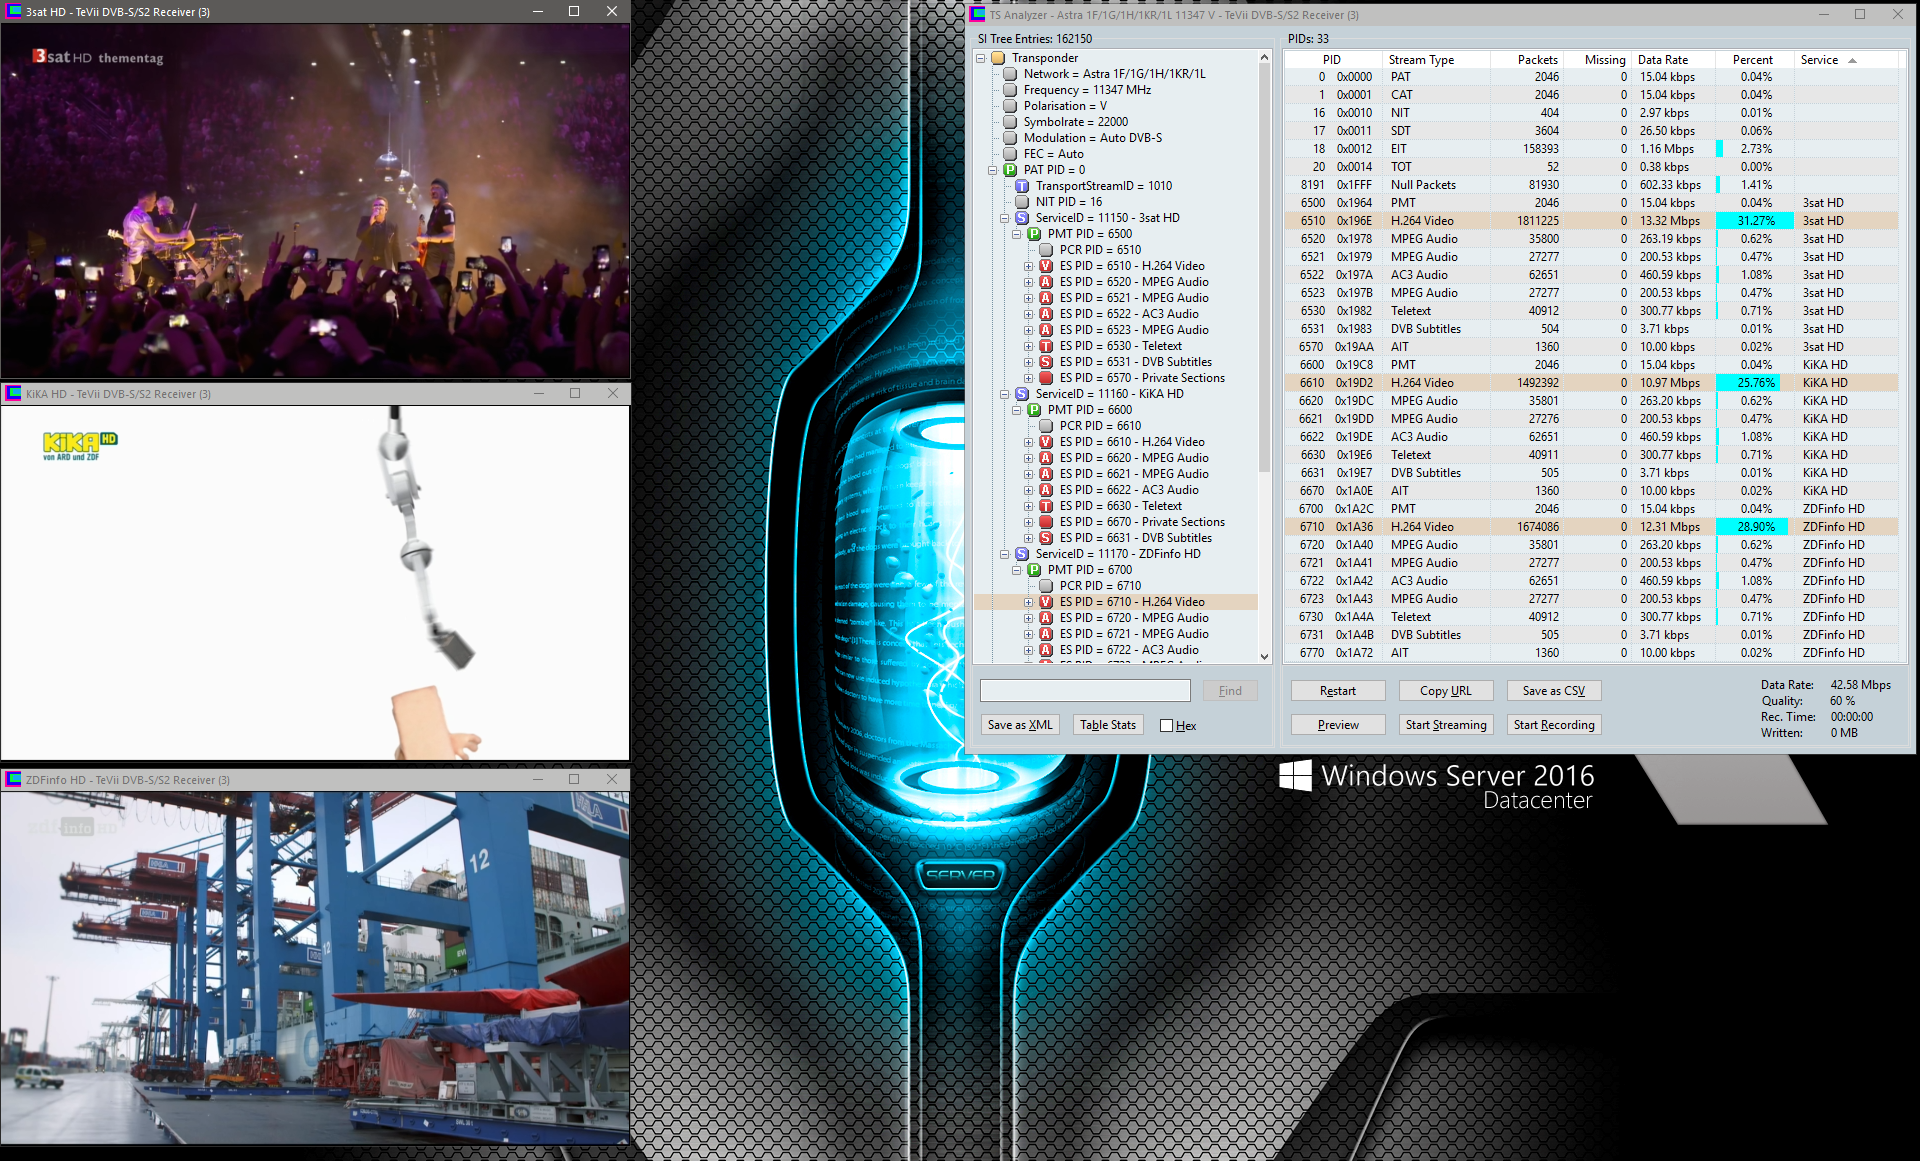Click the S icon of ServiceID 11160 - KiKA HD
1920x1161 pixels.
click(1022, 394)
